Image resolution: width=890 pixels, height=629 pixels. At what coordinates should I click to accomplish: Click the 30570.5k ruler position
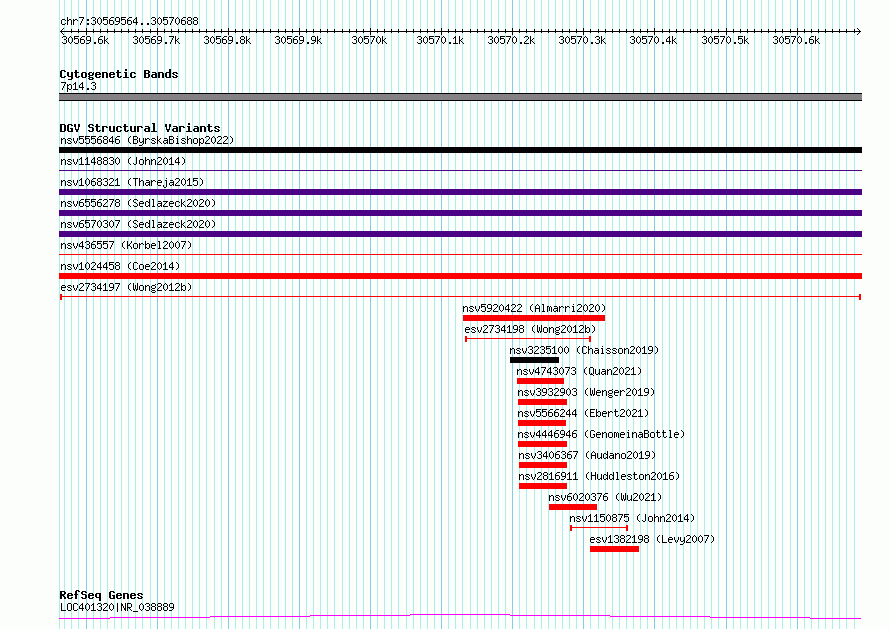pos(725,40)
